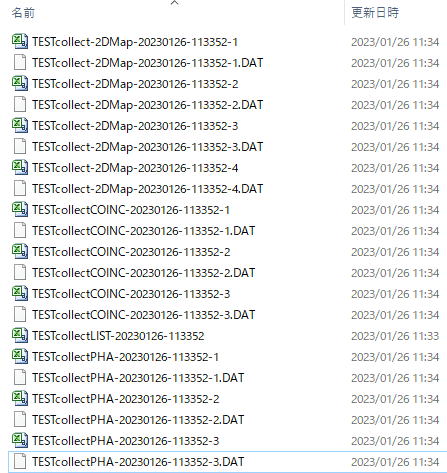The height and width of the screenshot is (473, 447).
Task: Sort by the 名前 column header
Action: (23, 13)
